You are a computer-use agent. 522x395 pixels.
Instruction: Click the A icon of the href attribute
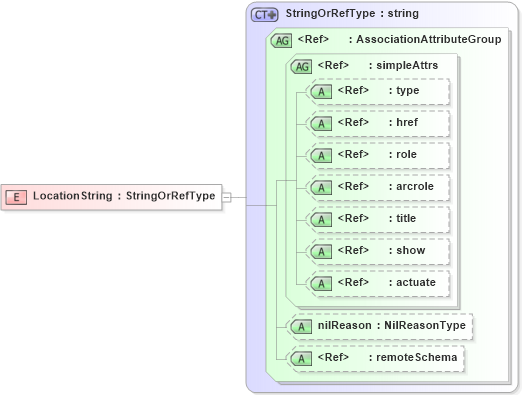coord(321,124)
